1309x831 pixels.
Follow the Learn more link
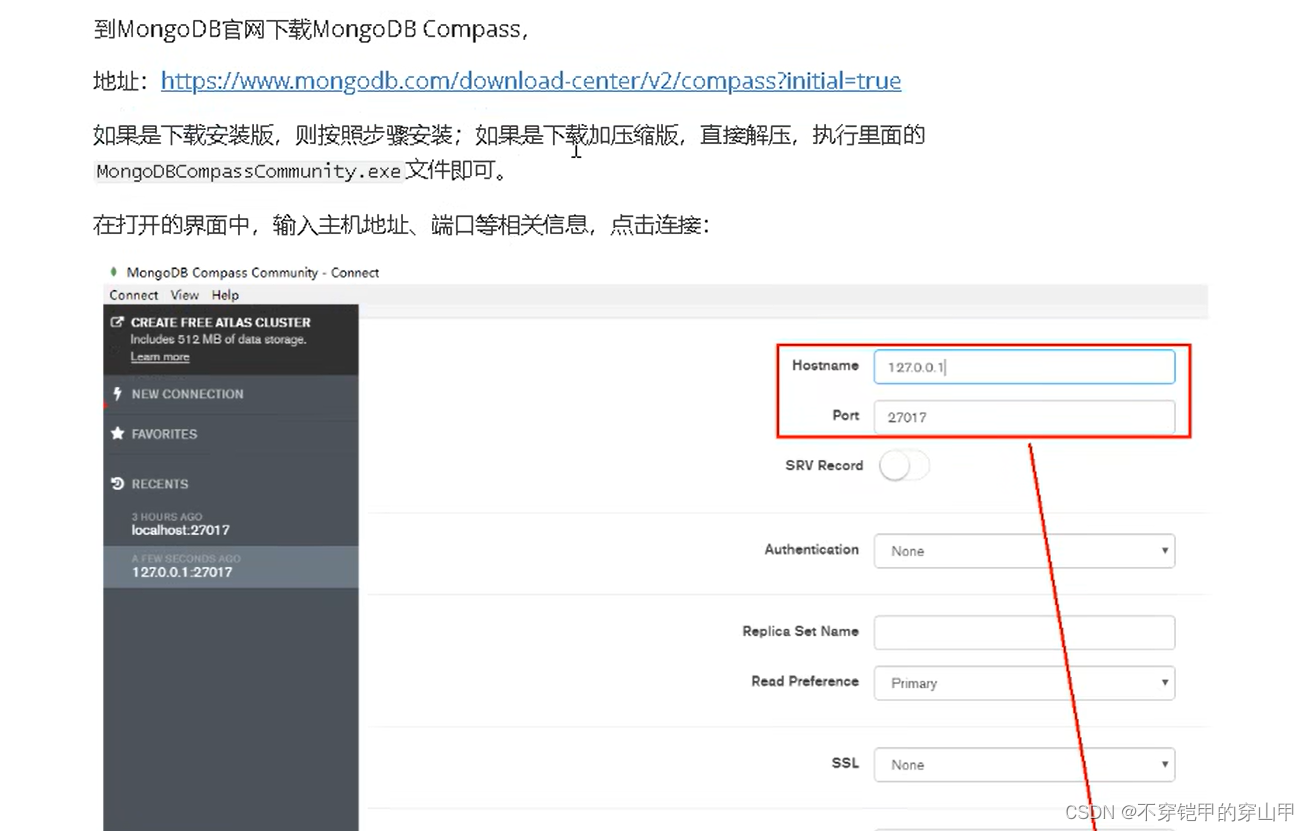[x=160, y=357]
